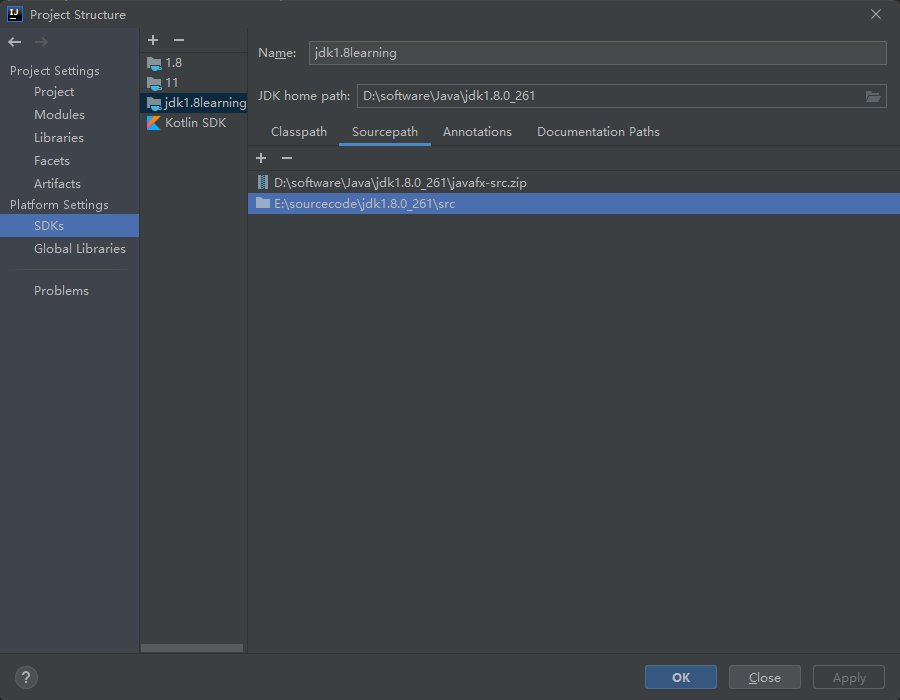The height and width of the screenshot is (700, 900).
Task: Apply the current changes
Action: 848,677
